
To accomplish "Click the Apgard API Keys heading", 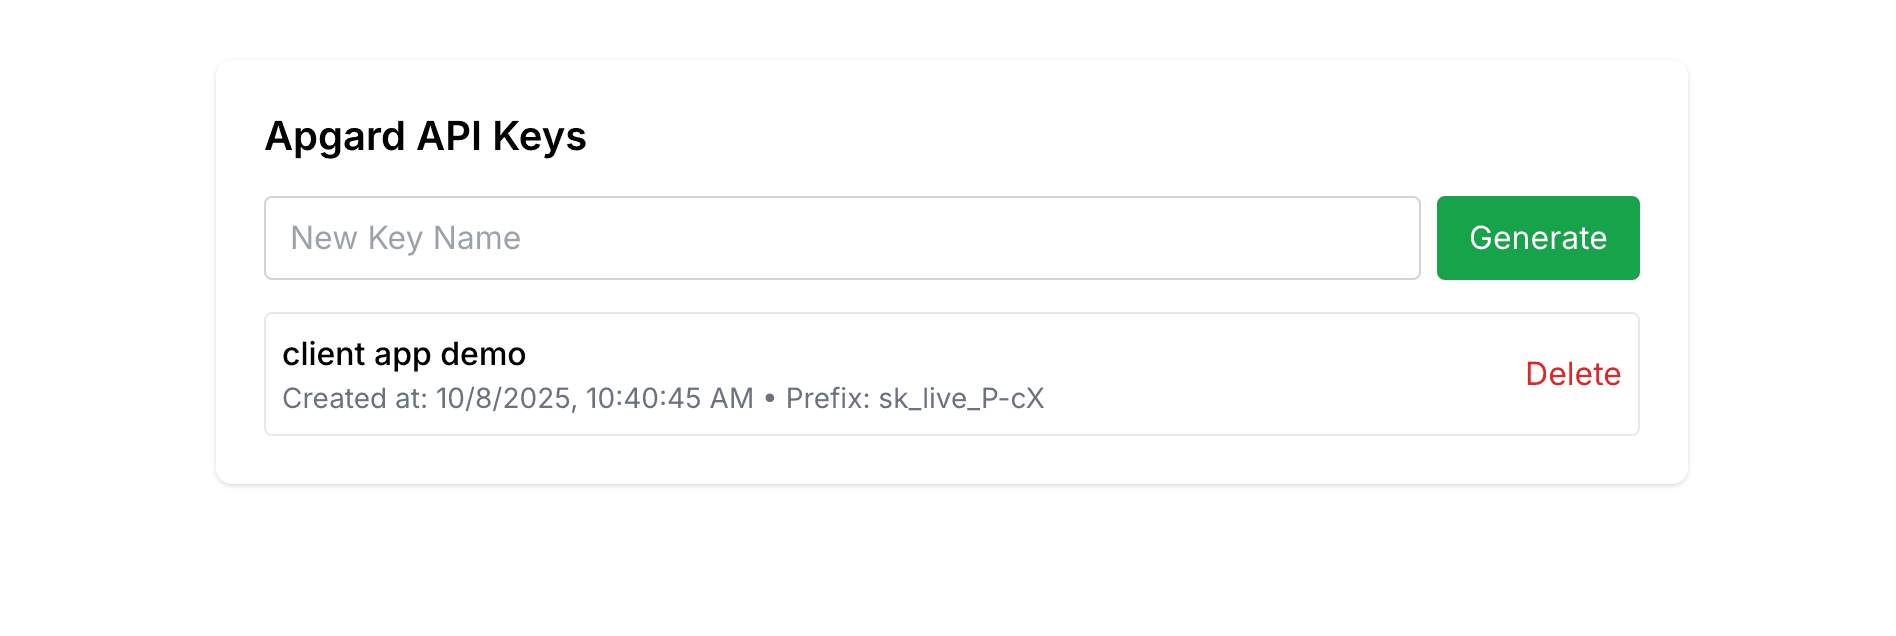I will pos(425,136).
